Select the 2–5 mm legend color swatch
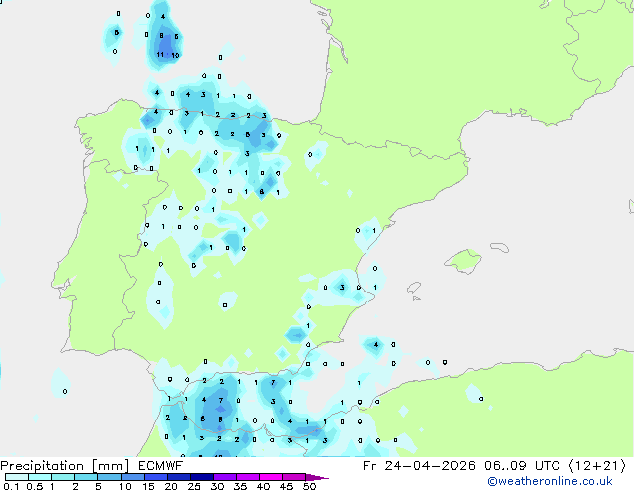 [x=86, y=477]
